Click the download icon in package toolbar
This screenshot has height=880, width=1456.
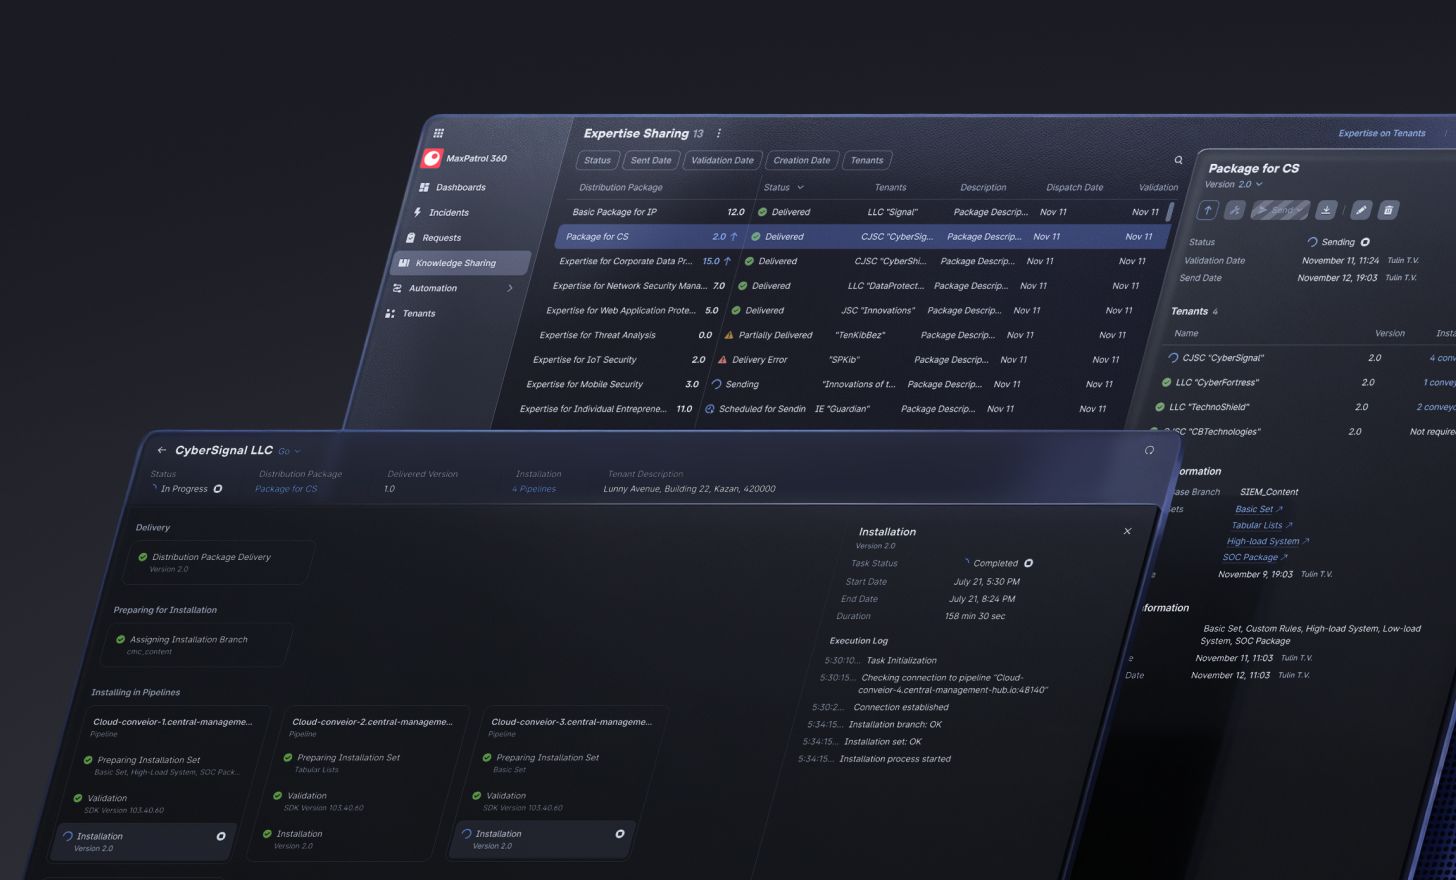pyautogui.click(x=1326, y=210)
